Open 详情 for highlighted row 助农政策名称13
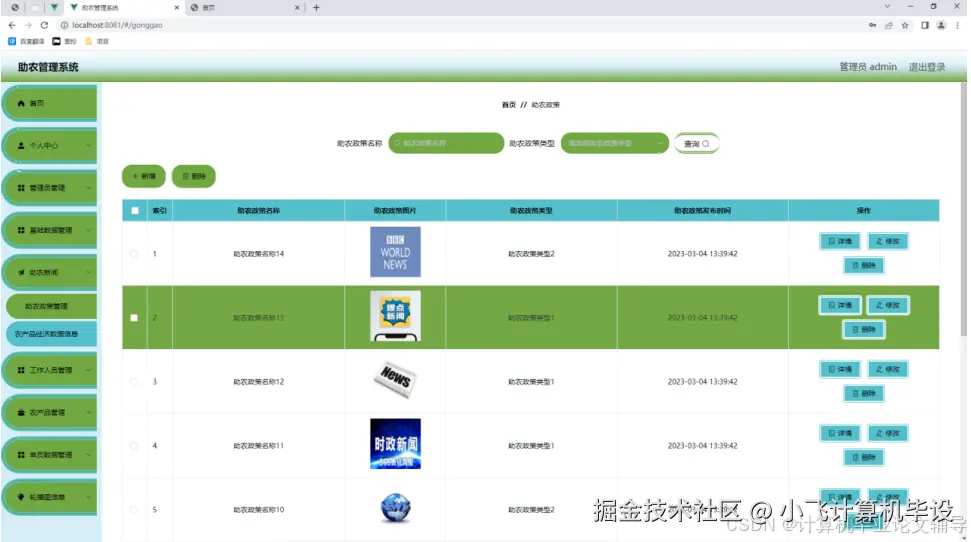 click(840, 305)
